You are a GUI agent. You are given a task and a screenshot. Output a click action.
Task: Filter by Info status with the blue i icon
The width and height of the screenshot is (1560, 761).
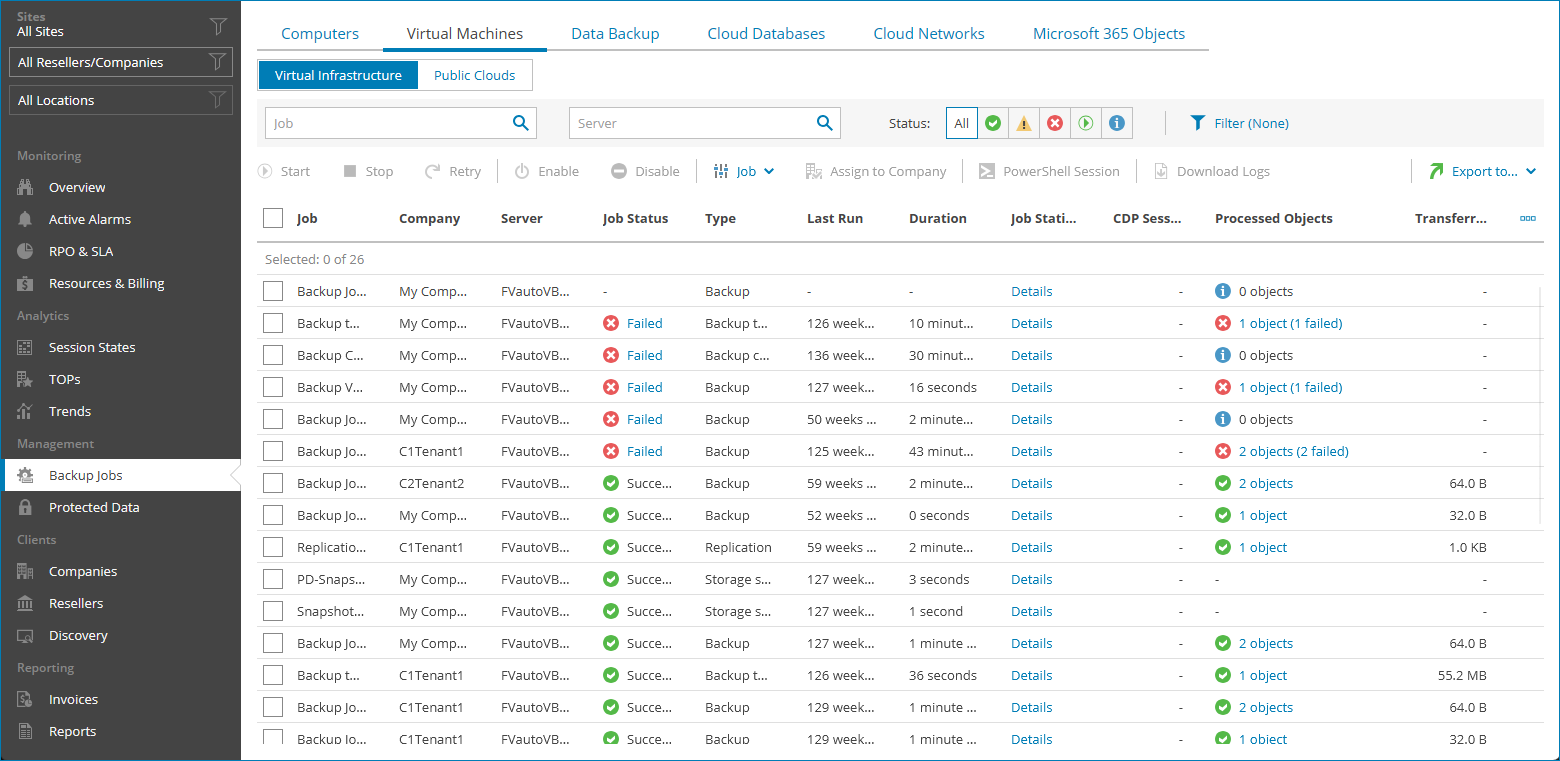click(1117, 123)
